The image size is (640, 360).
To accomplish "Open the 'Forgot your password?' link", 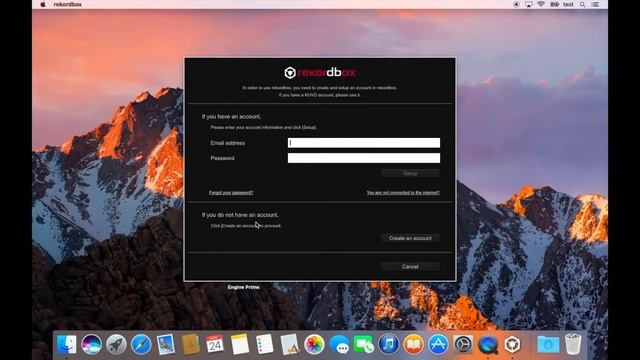I will pyautogui.click(x=231, y=193).
